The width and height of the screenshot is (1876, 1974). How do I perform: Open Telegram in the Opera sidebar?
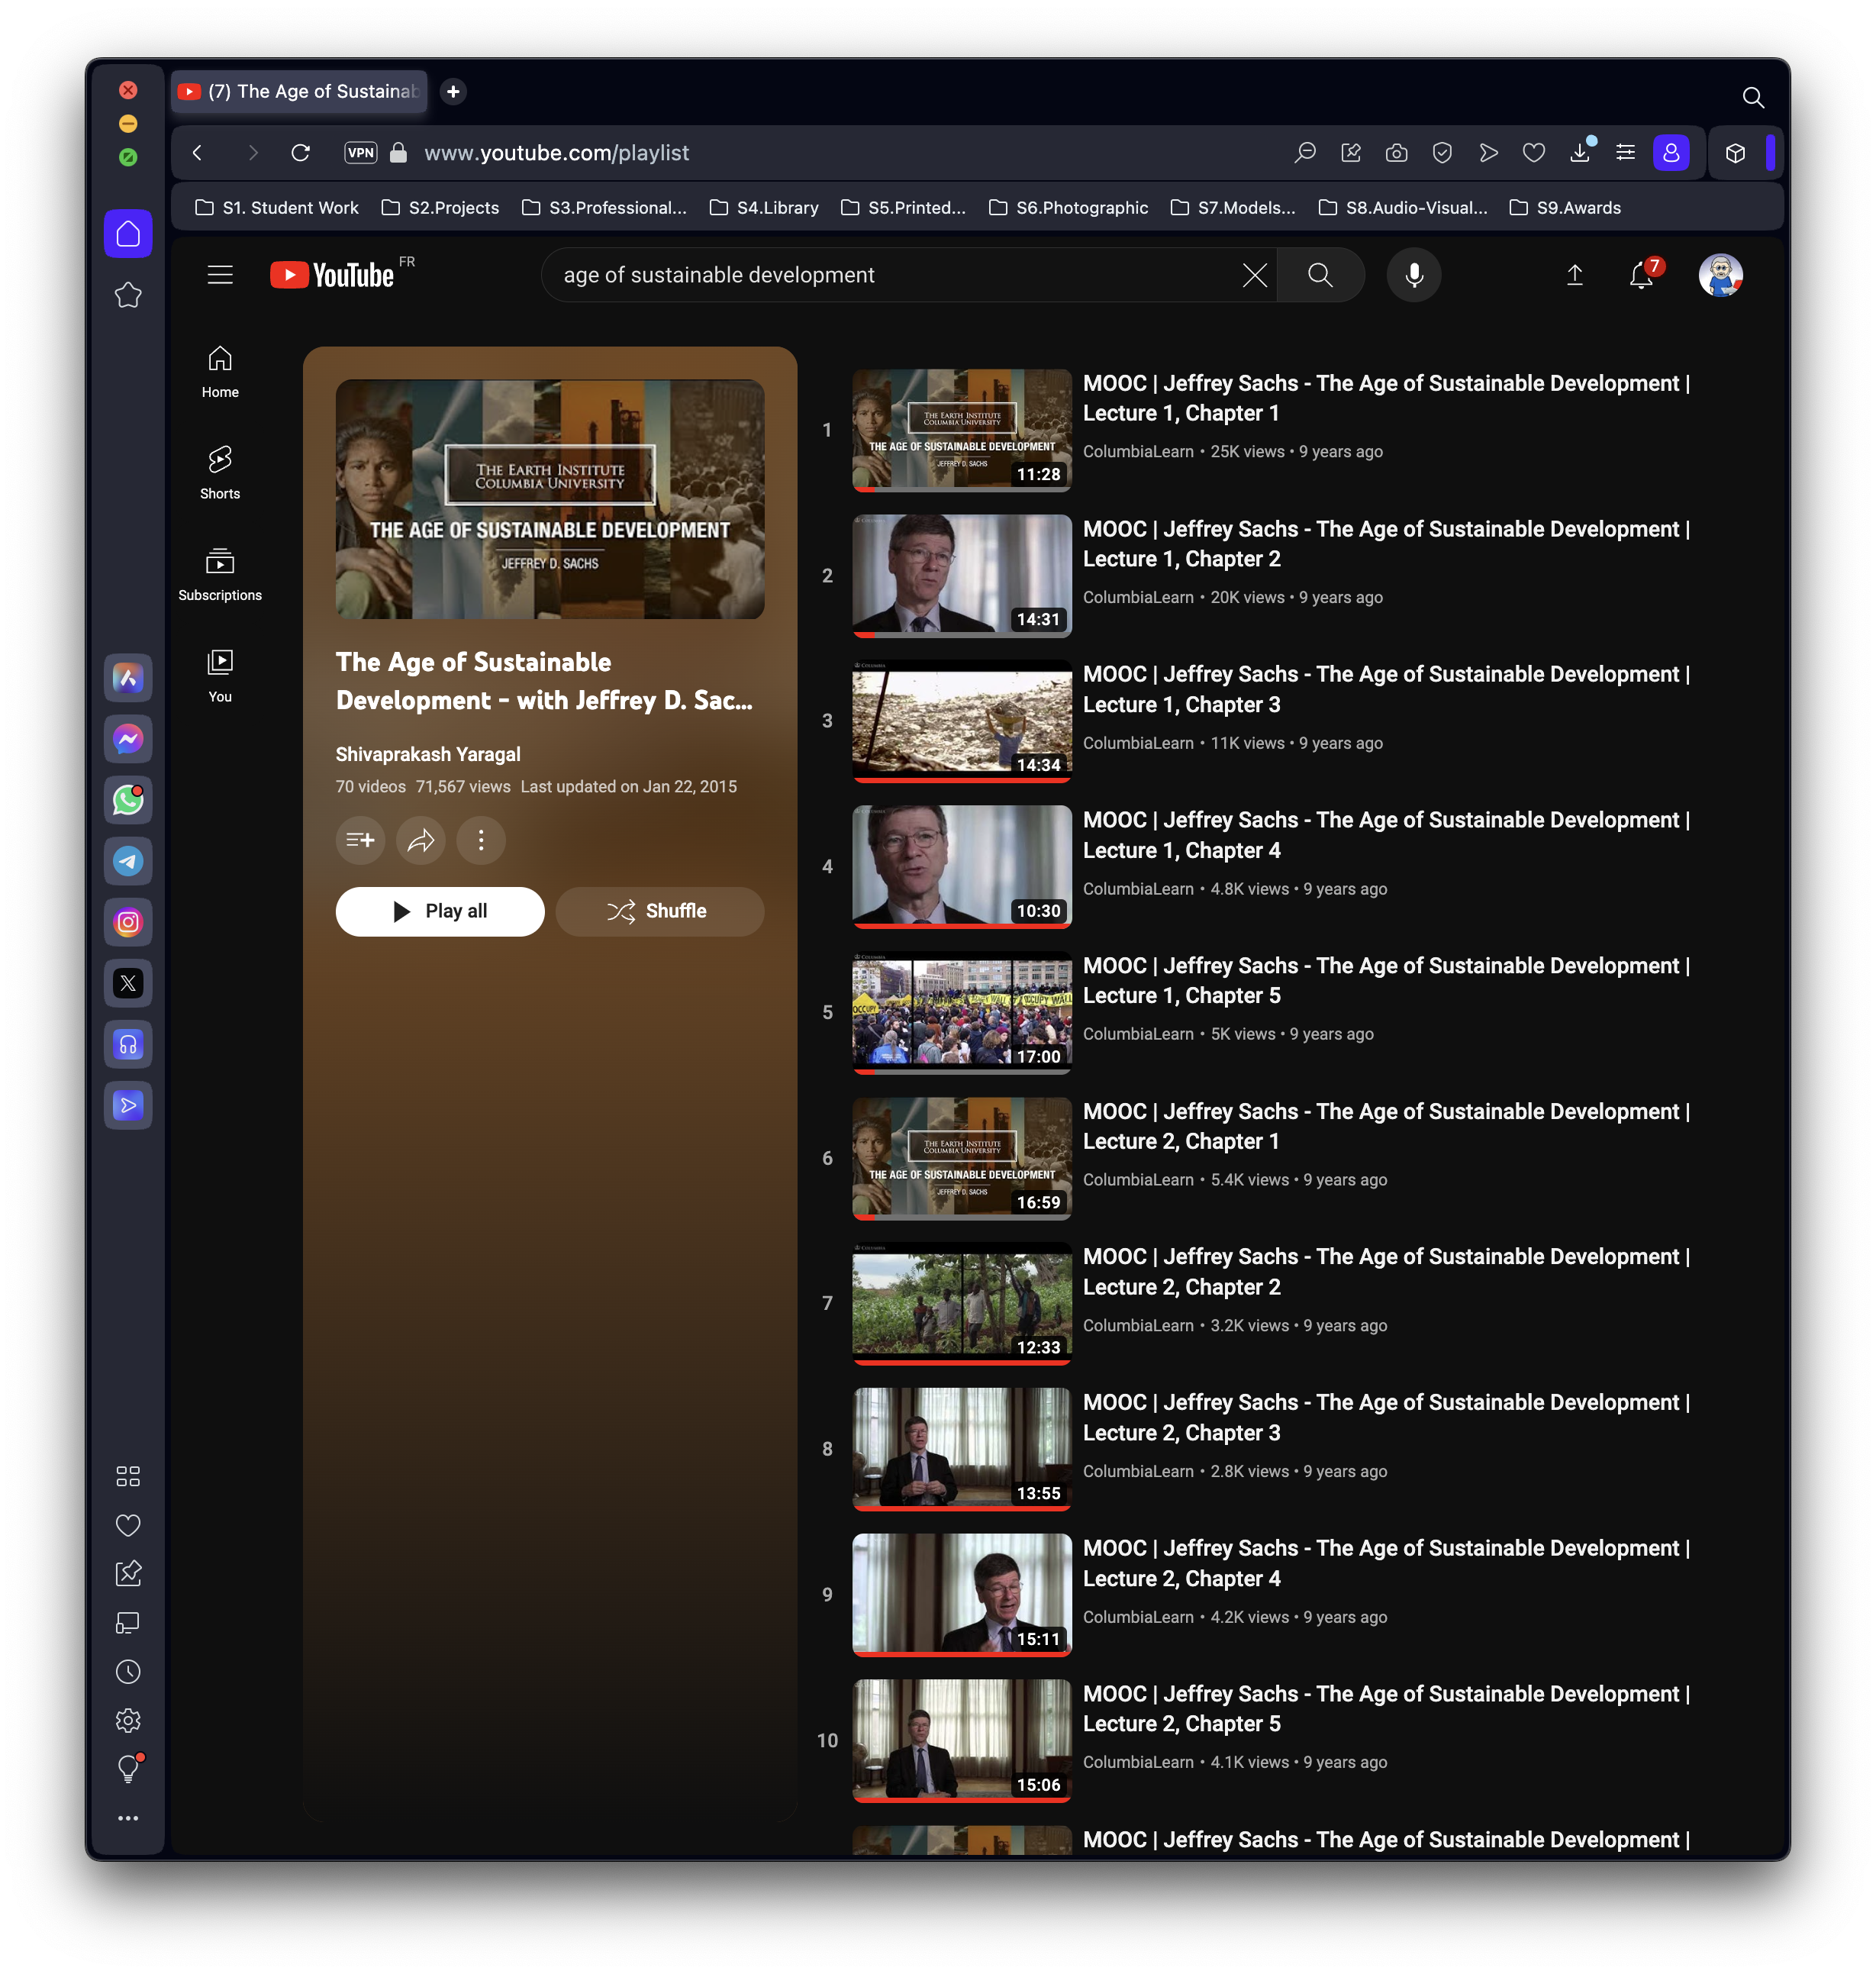(128, 861)
